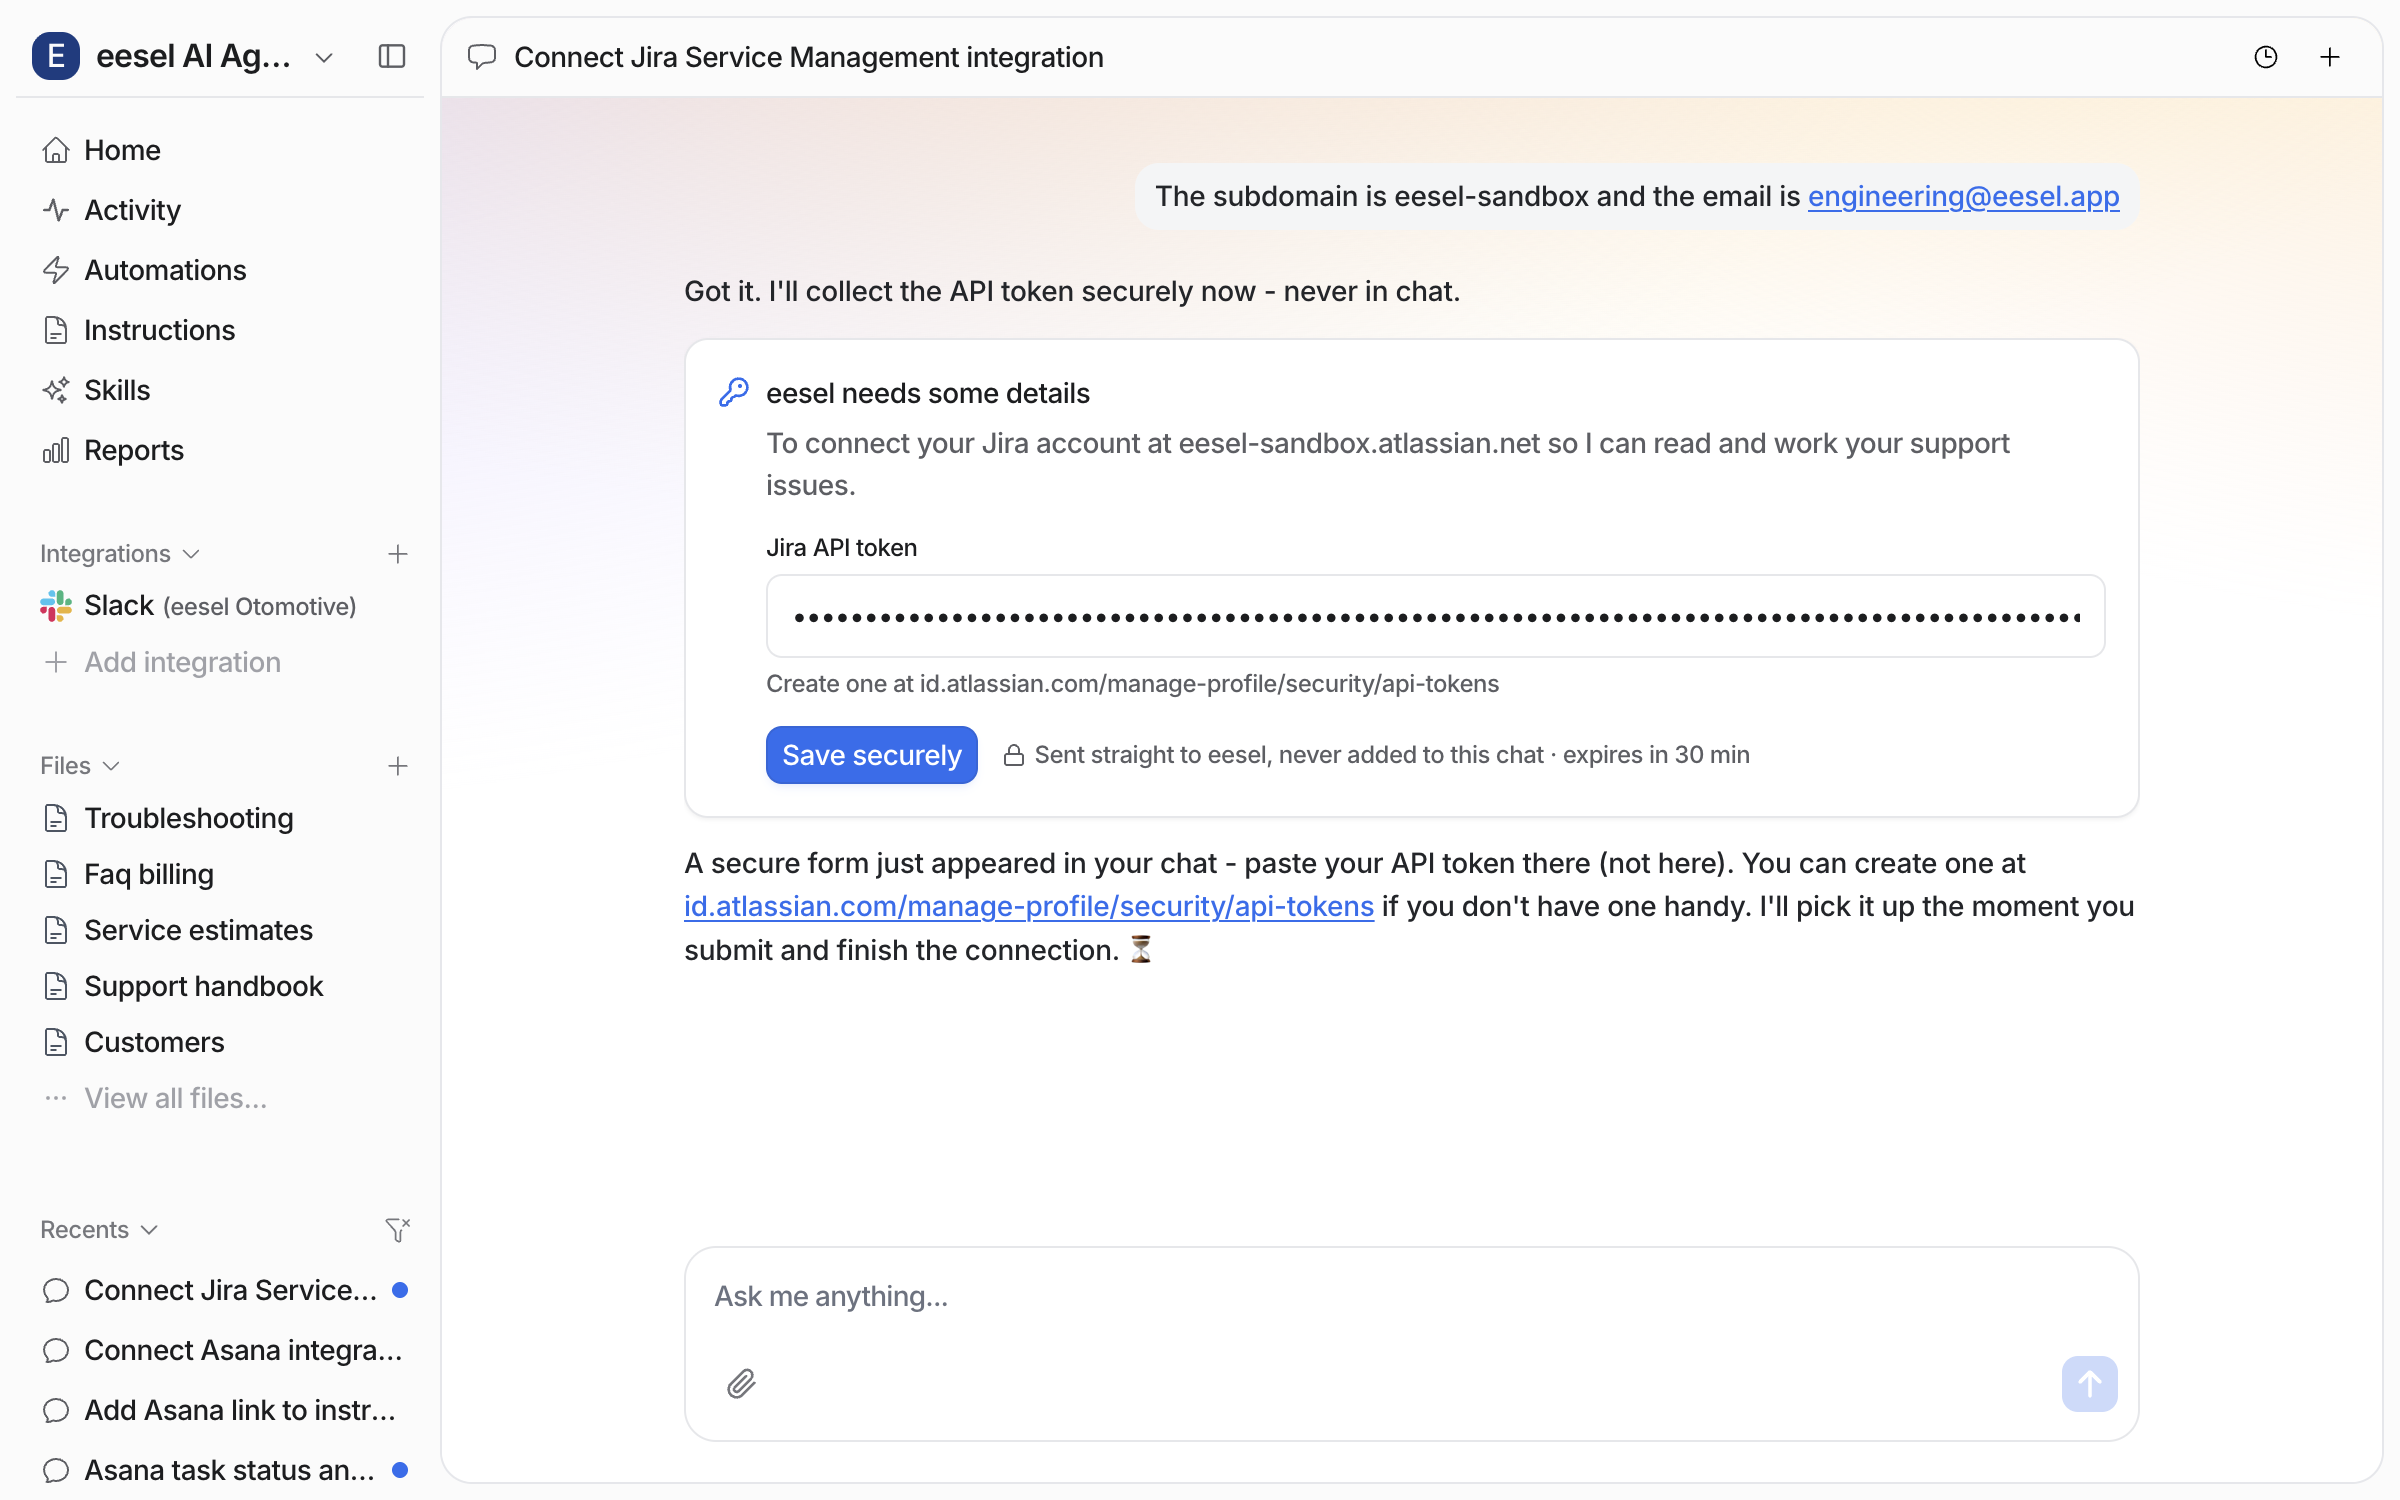Screen dimensions: 2400x1500
Task: Click the engineering@eesel.app email link
Action: (1963, 196)
